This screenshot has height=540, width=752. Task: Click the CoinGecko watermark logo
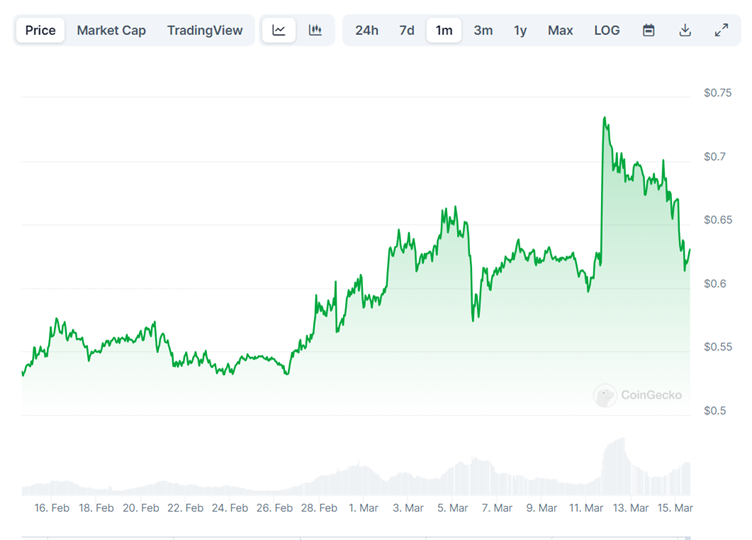[638, 395]
